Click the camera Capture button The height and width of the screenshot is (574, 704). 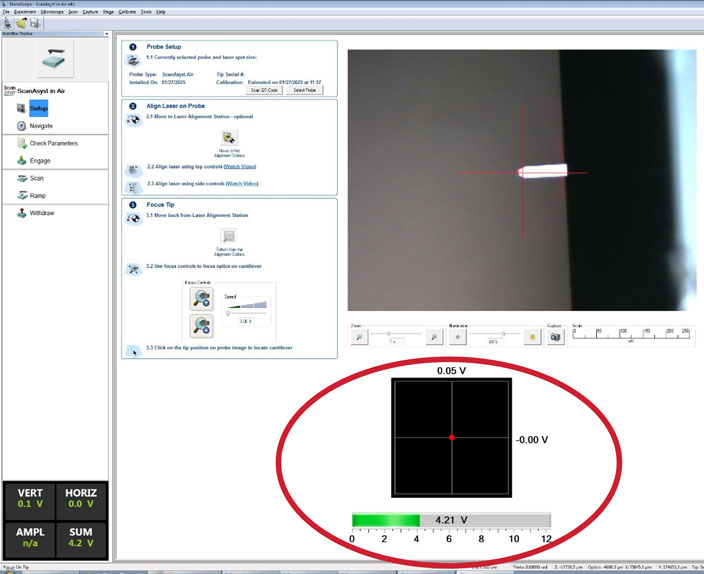556,337
